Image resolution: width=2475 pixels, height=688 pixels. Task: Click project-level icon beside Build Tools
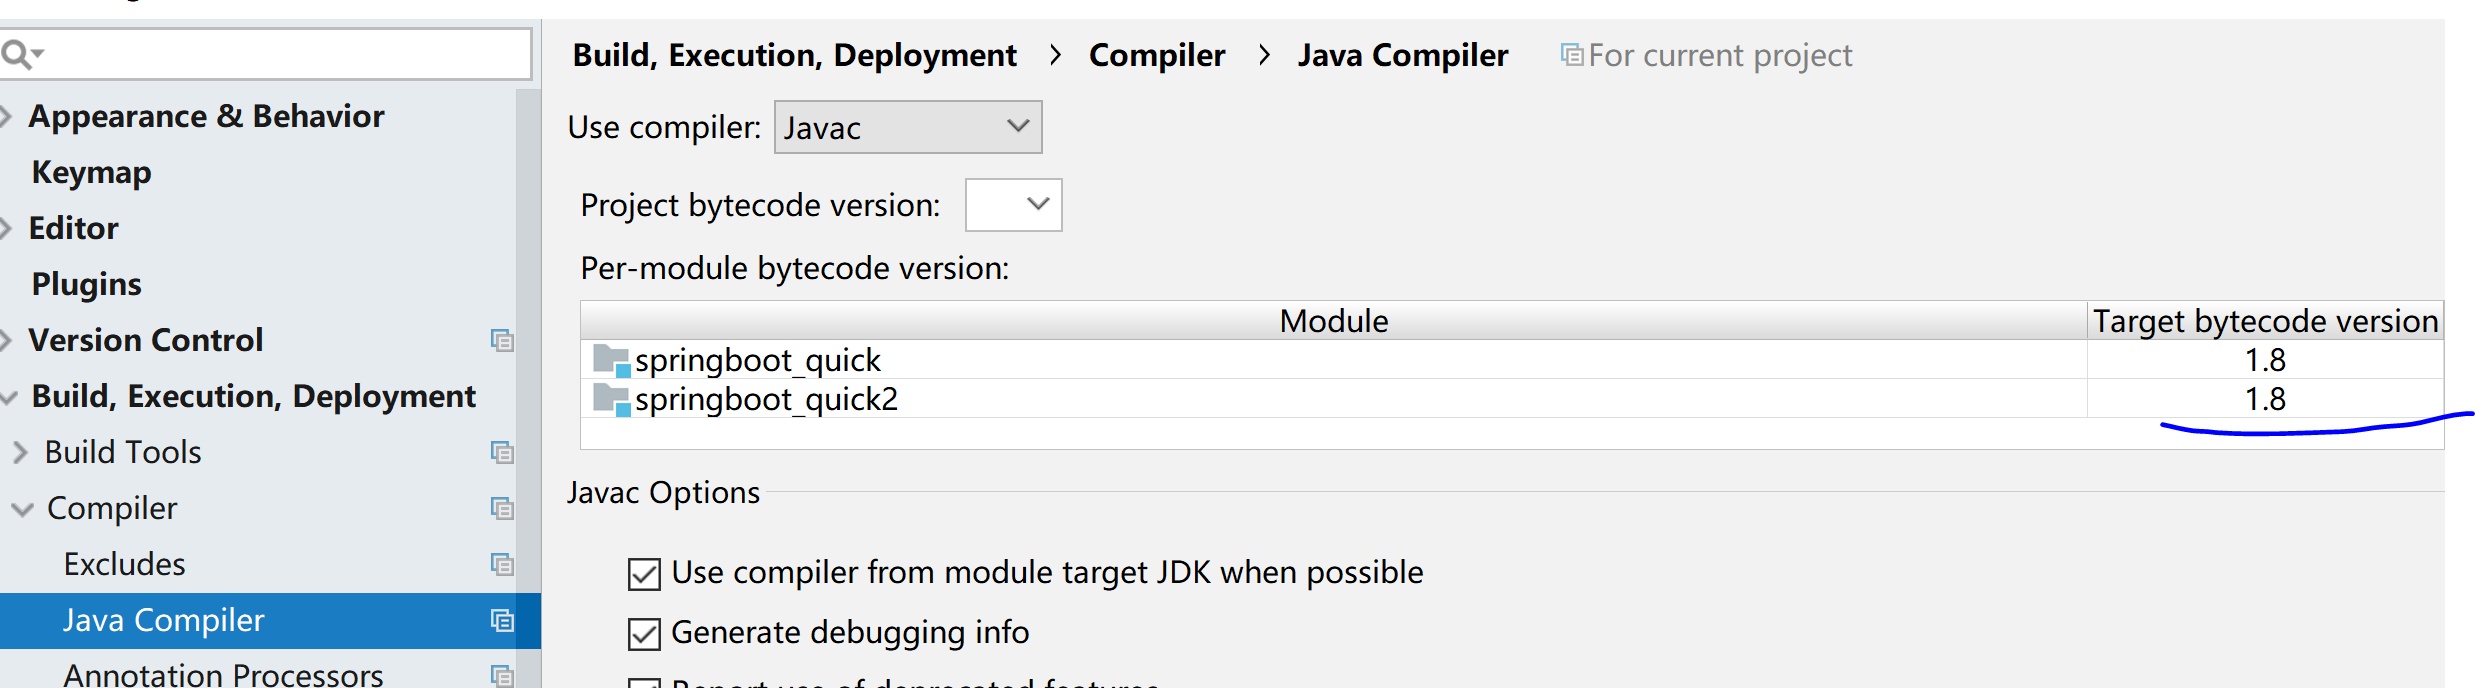click(x=502, y=453)
